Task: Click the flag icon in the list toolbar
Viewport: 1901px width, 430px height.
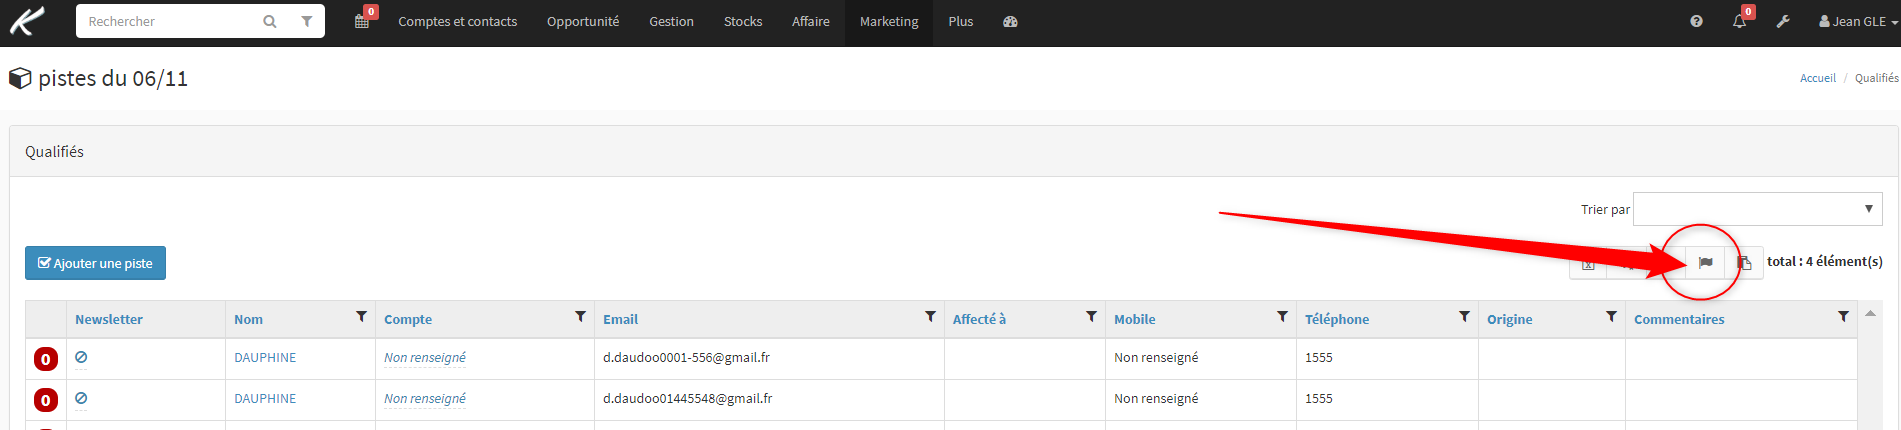Action: click(x=1705, y=263)
